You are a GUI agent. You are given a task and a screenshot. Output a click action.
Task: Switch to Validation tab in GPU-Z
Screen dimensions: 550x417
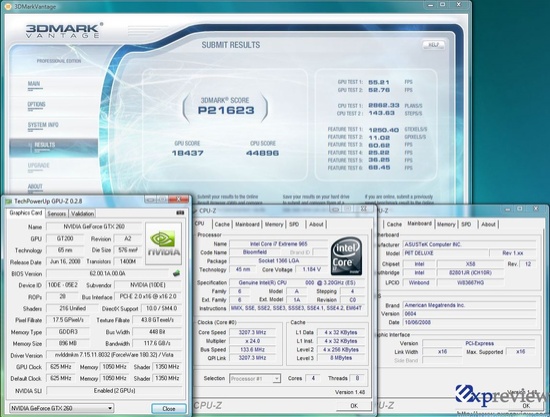click(x=82, y=214)
